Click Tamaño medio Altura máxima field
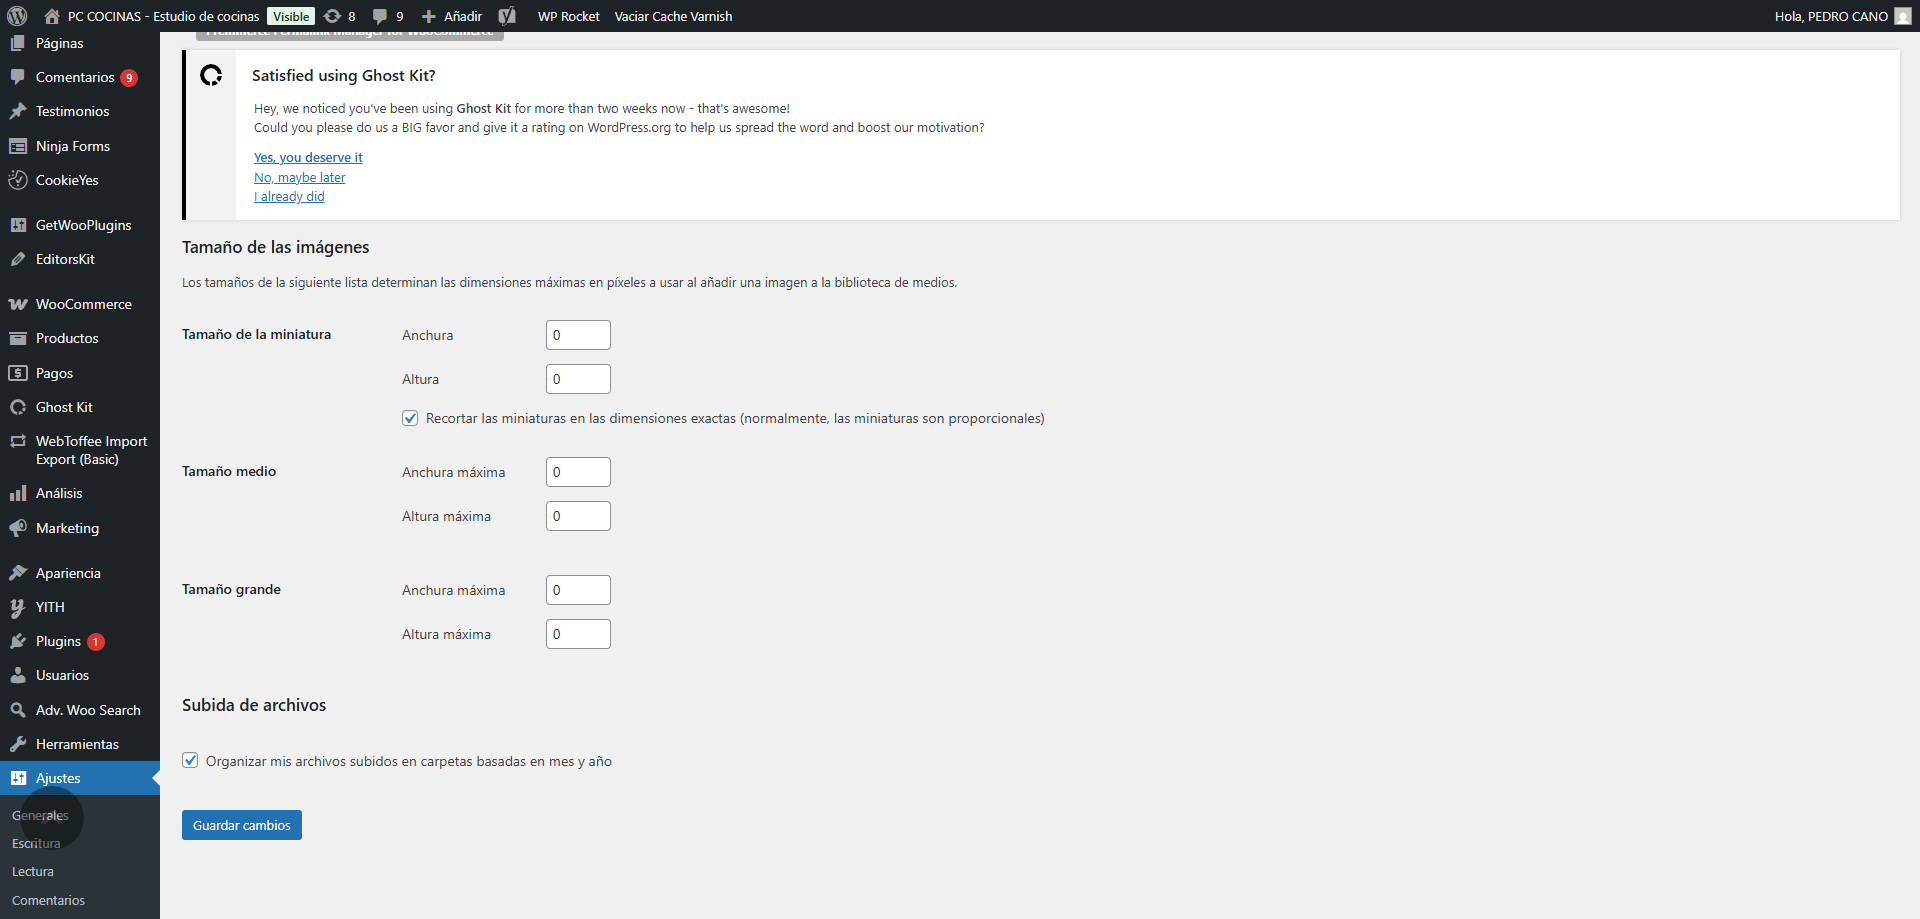1920x919 pixels. [x=578, y=516]
